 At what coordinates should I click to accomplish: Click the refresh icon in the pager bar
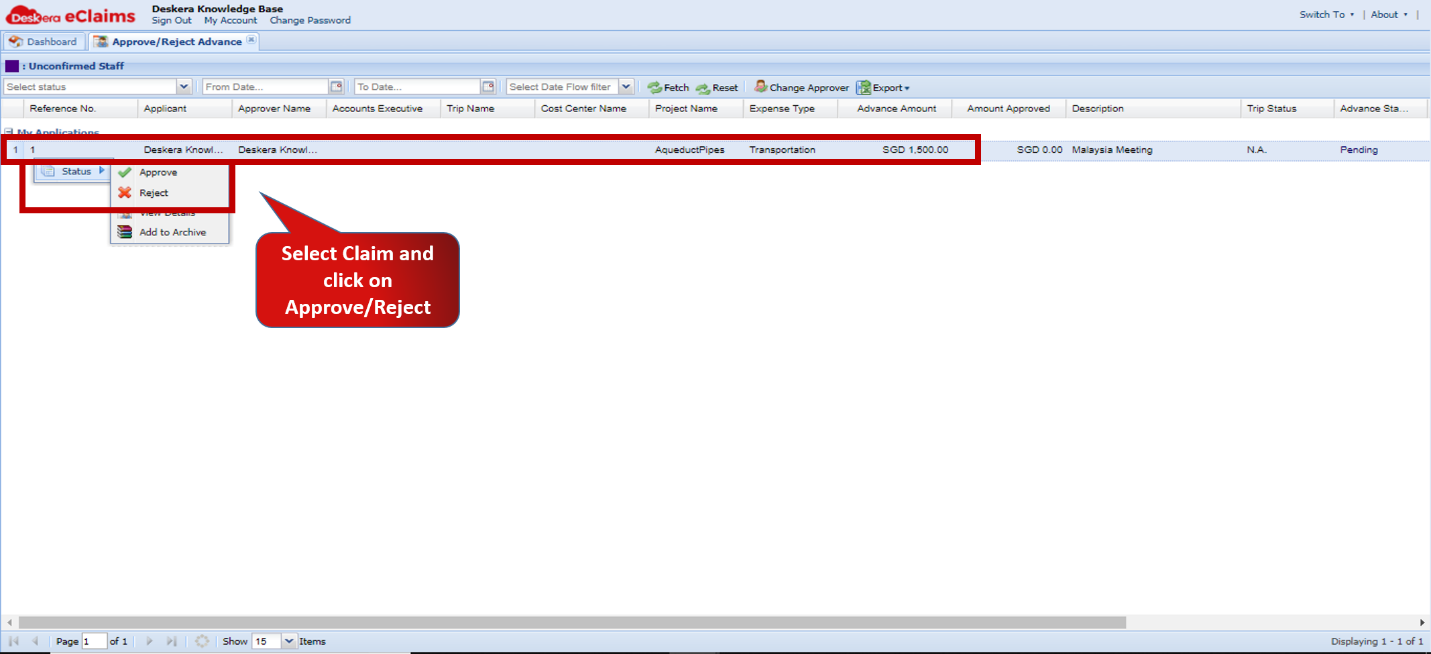[x=202, y=641]
